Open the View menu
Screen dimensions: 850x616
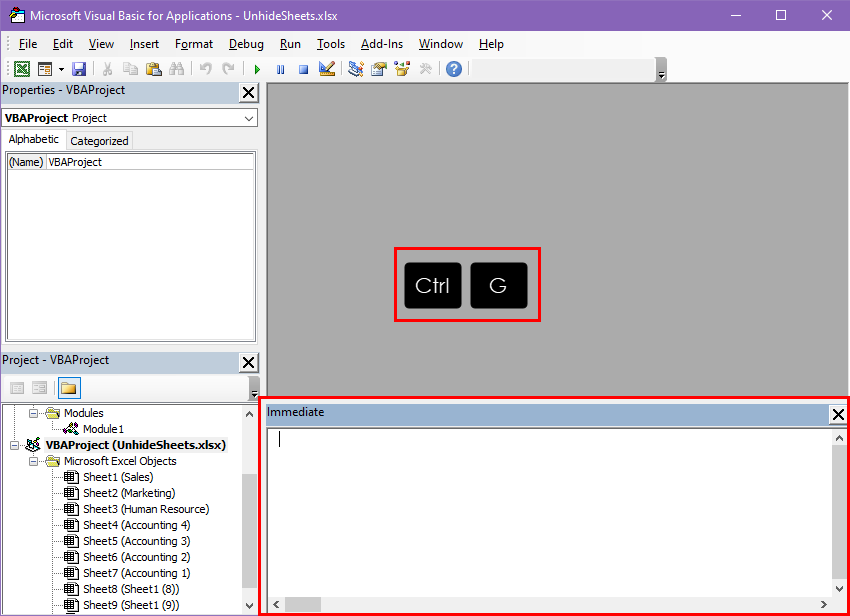pos(101,44)
